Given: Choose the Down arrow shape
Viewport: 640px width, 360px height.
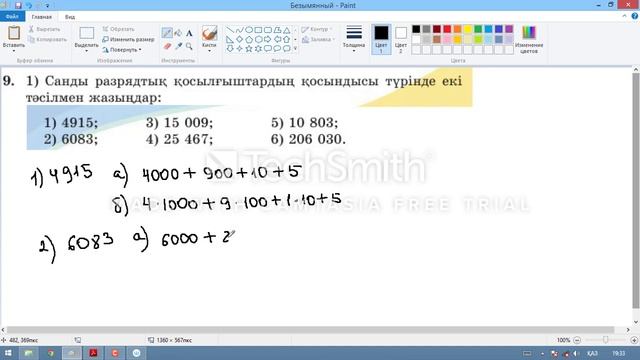Looking at the screenshot, I should [230, 49].
